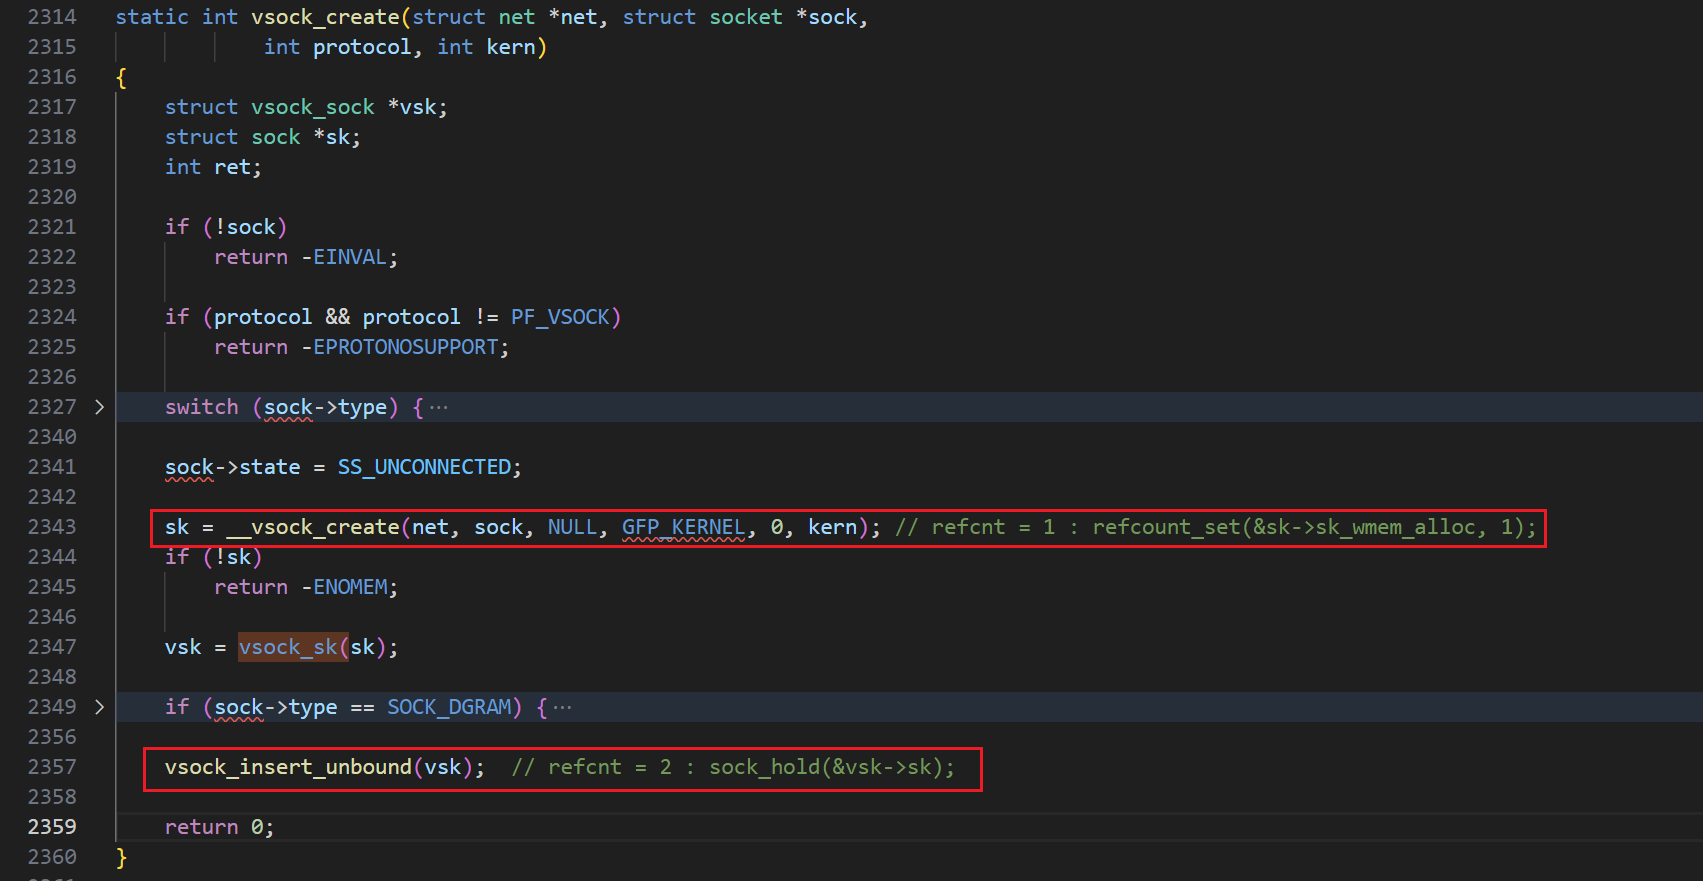Select line number 2343 in the gutter
Screen dimensions: 1703x881
[x=52, y=527]
